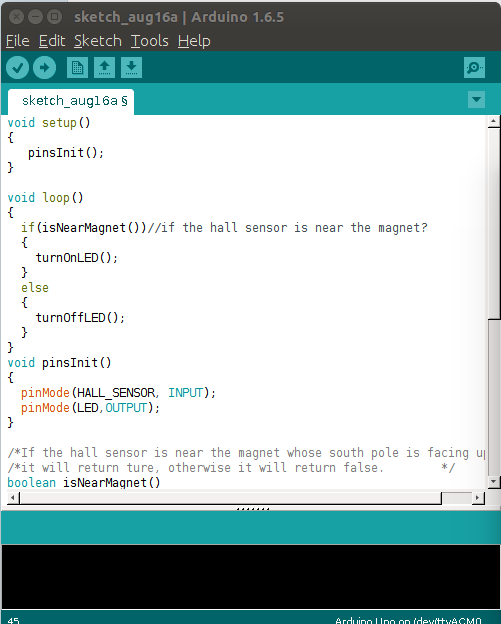Click the 'turnOffLED();' line

80,318
